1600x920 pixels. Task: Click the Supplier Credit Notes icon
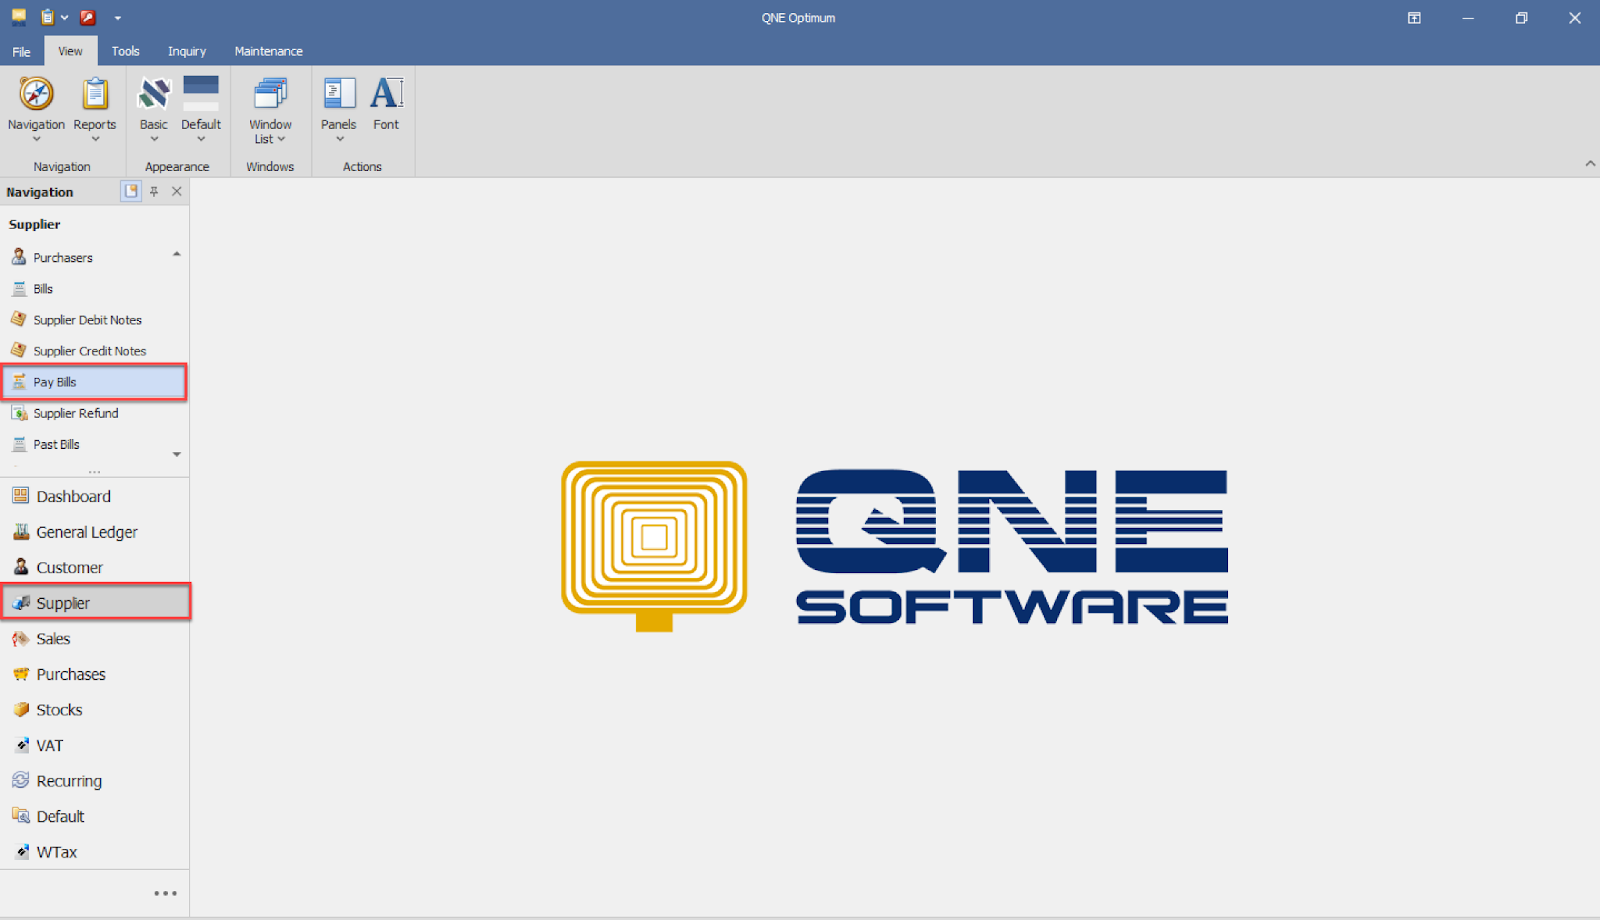19,350
